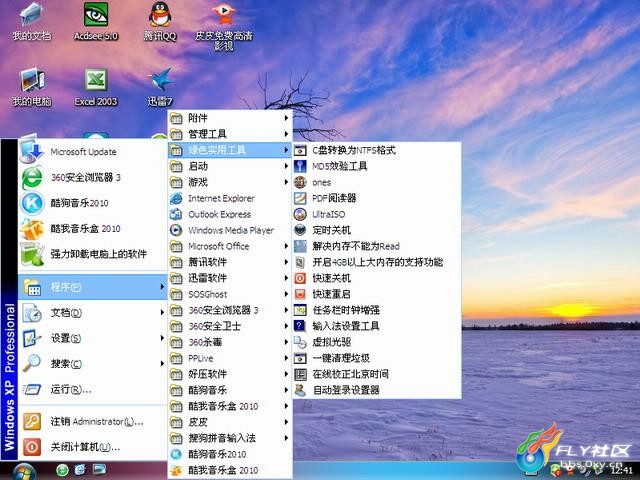Open the 输入法设置工具 entry

[x=377, y=326]
